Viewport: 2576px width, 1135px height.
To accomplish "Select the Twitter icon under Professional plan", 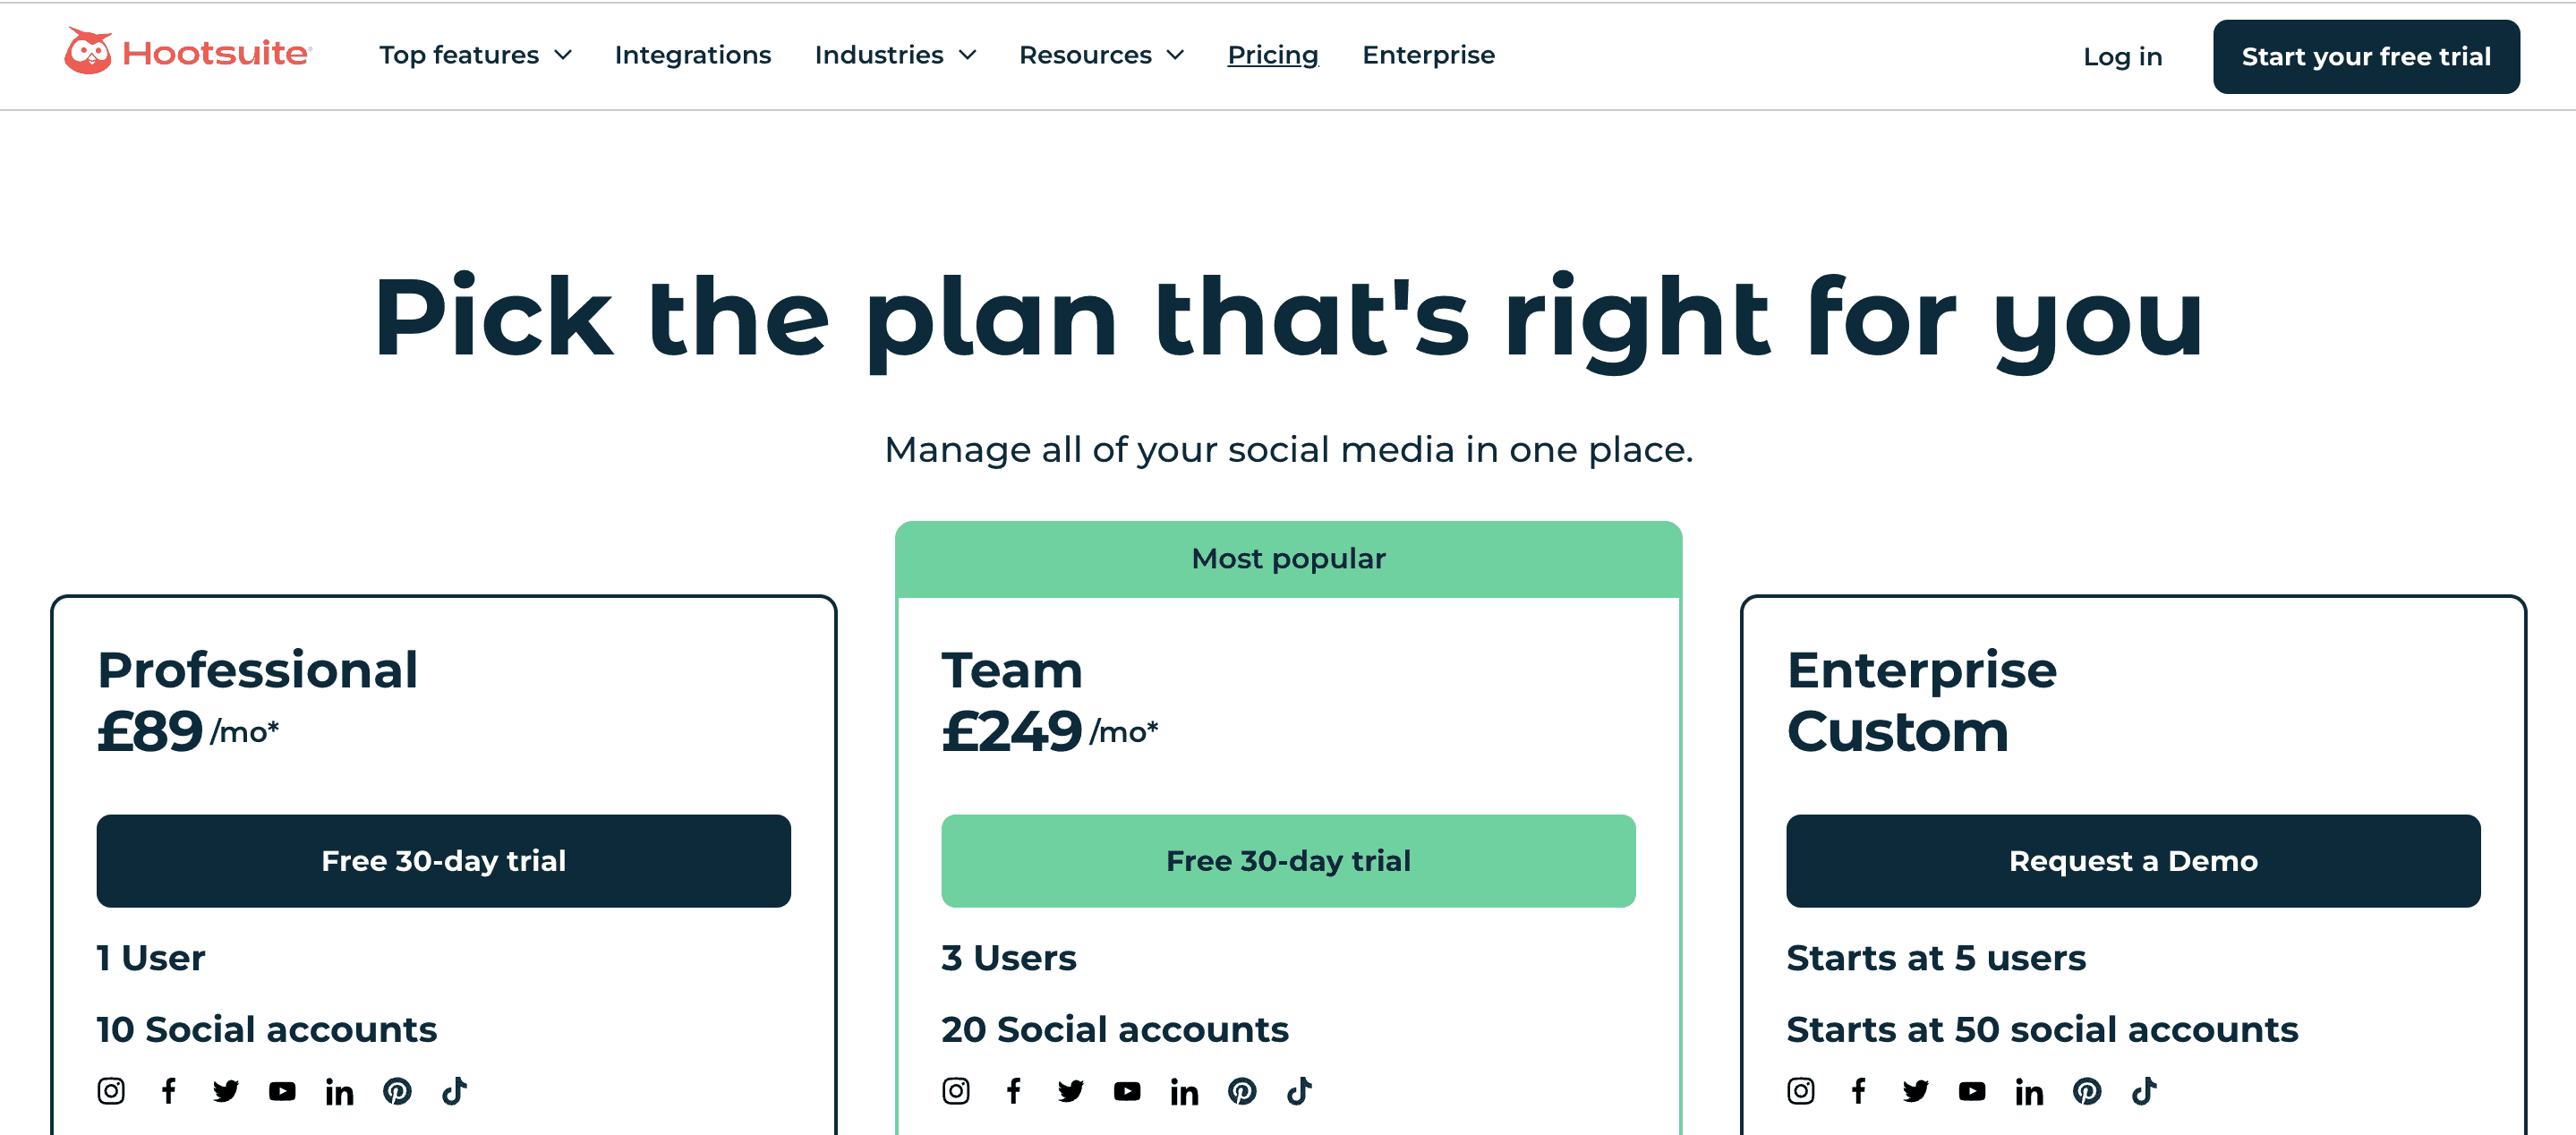I will click(x=226, y=1091).
